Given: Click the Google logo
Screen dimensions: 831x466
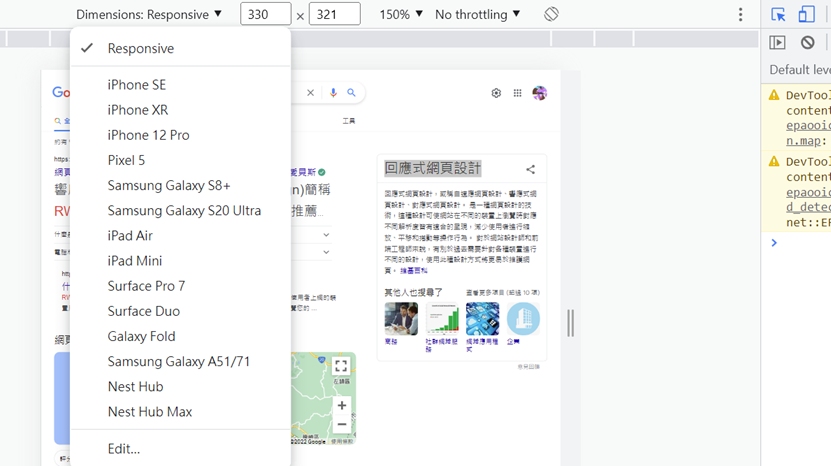Looking at the screenshot, I should (x=61, y=93).
